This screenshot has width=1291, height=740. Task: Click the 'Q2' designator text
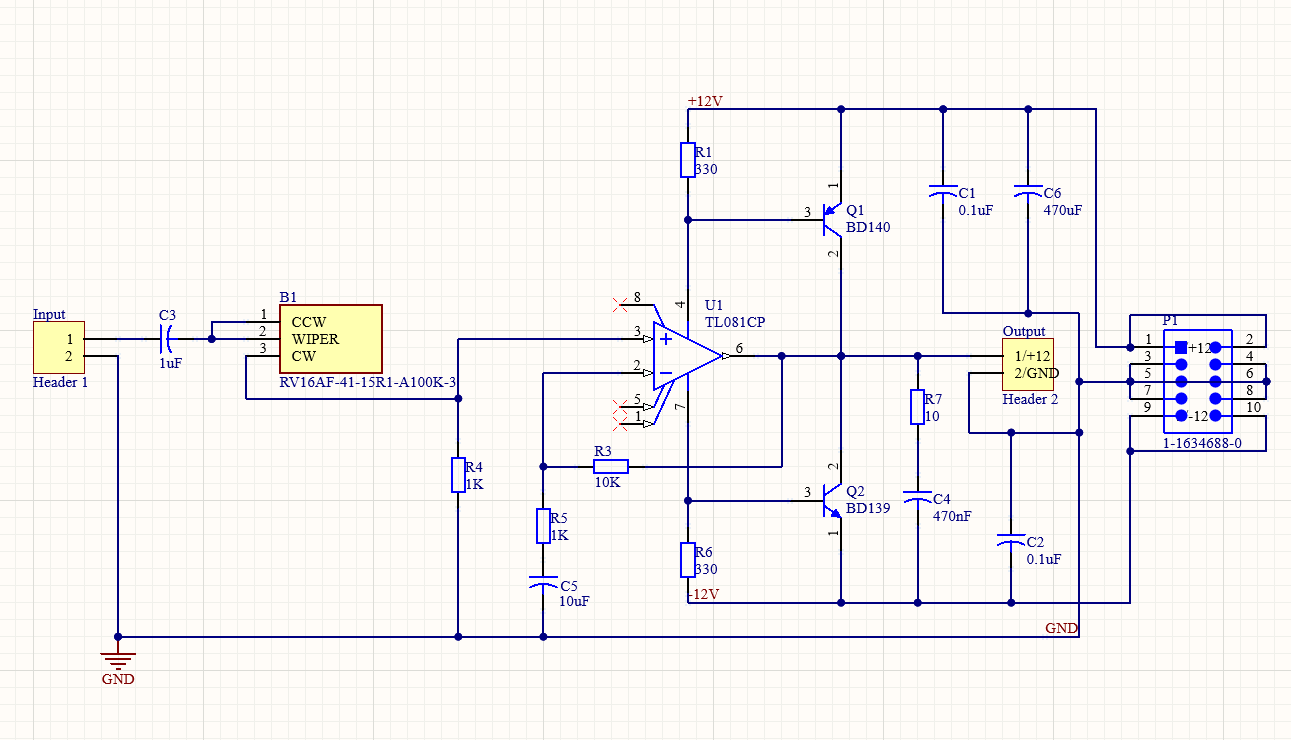[854, 491]
